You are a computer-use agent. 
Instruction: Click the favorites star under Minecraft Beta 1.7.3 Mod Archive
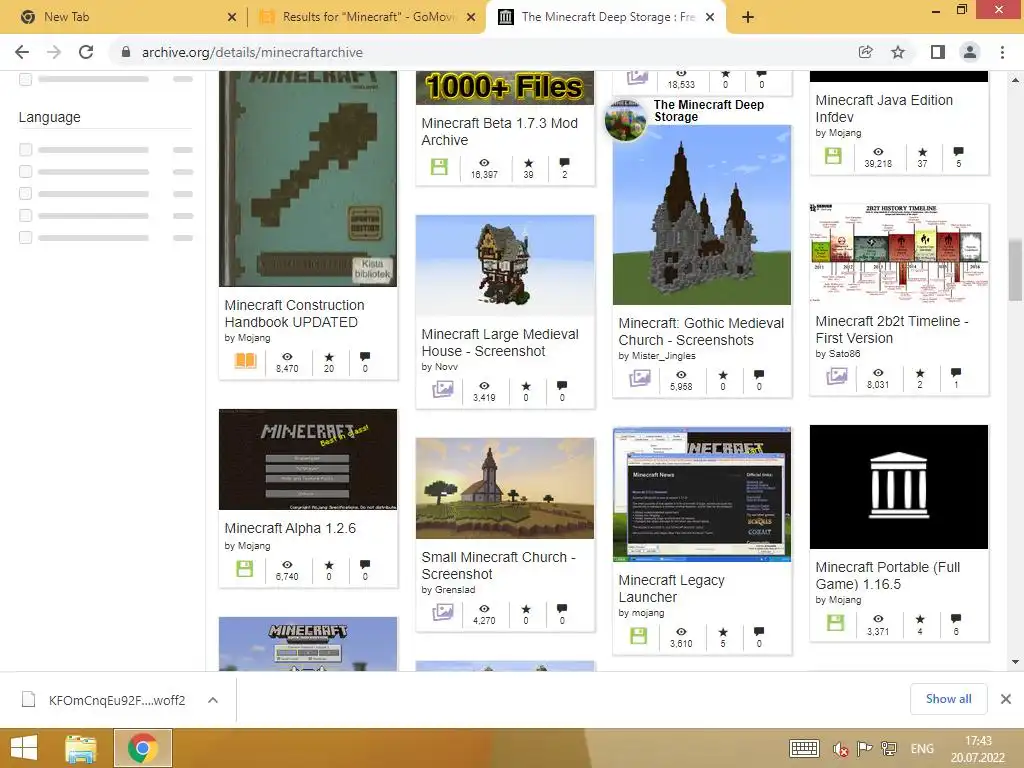tap(528, 163)
